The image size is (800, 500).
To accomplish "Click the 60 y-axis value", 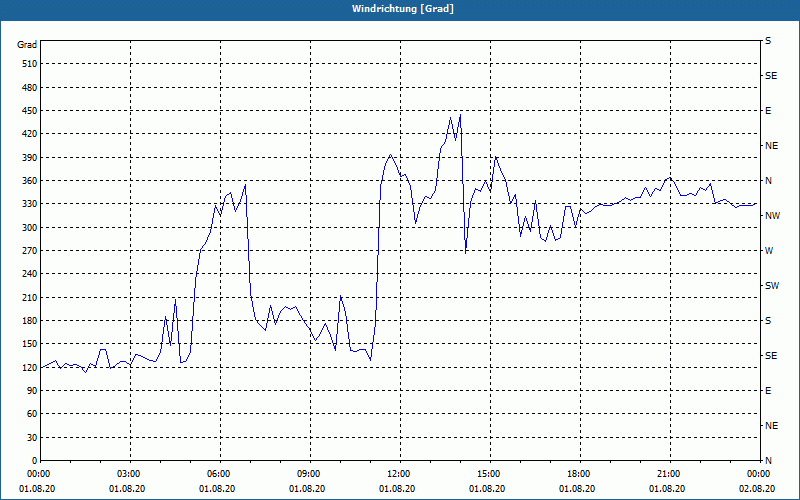I will pyautogui.click(x=32, y=414).
